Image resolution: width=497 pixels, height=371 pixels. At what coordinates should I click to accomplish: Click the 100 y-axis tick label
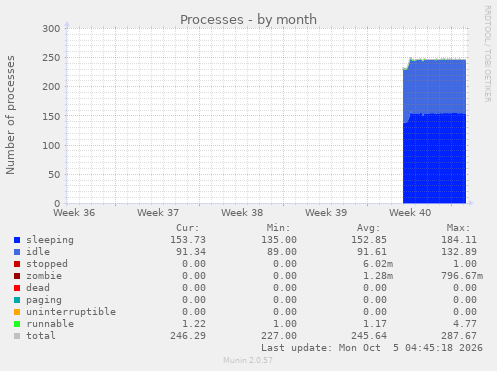[x=51, y=146]
